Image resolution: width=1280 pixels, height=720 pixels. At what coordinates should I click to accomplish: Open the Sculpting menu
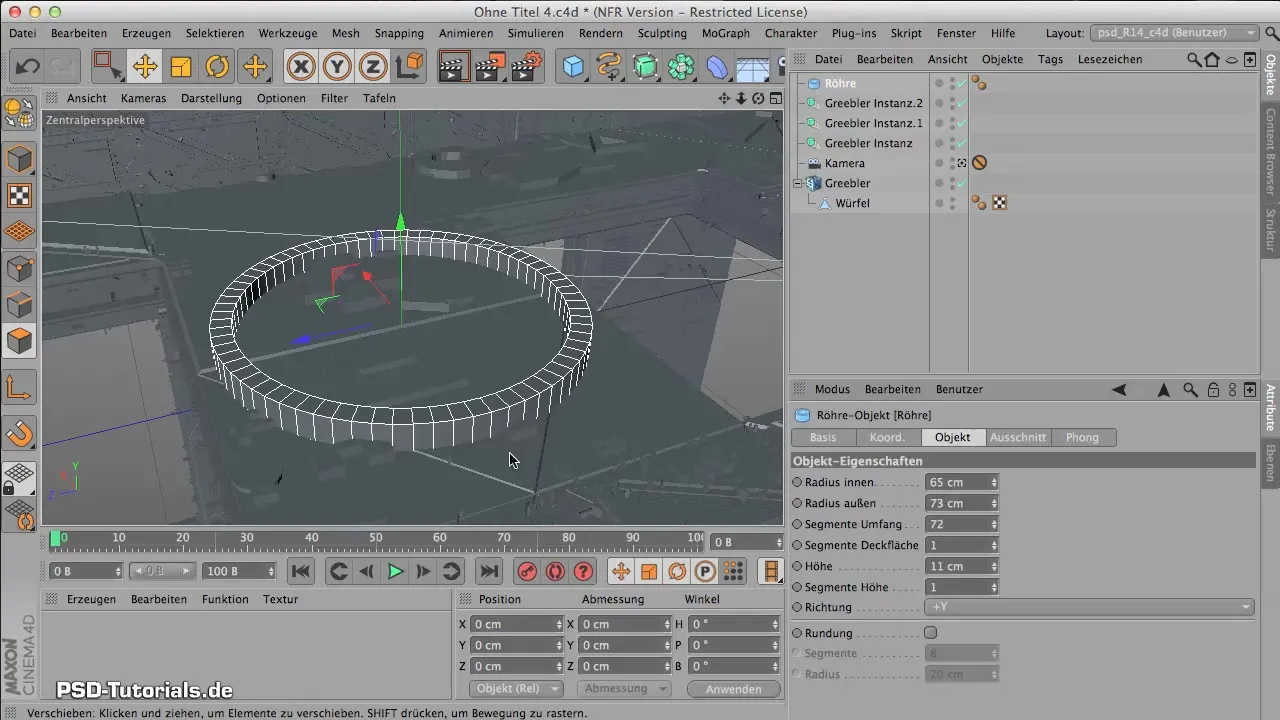[x=662, y=33]
